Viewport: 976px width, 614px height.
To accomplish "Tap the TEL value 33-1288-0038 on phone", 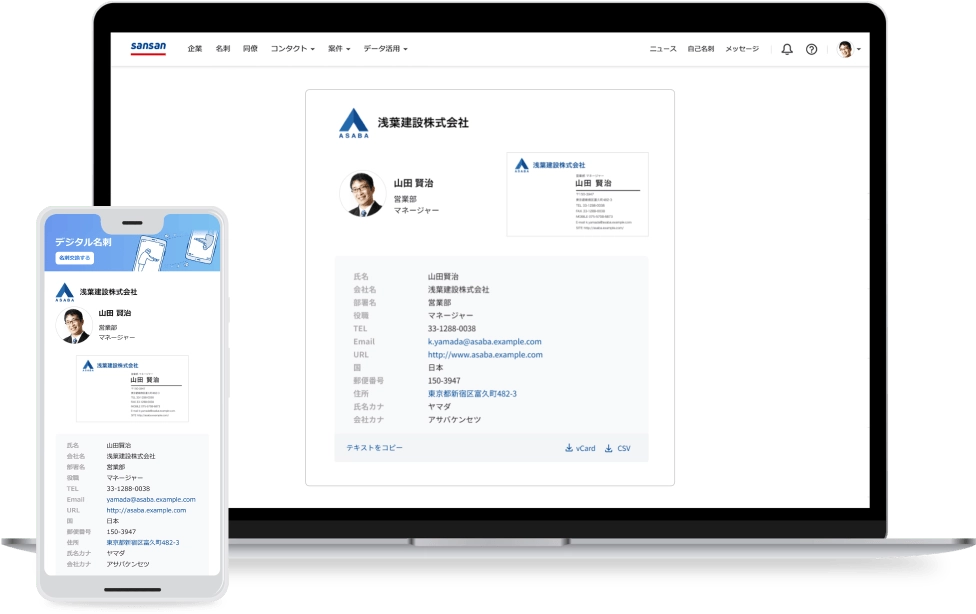I will [x=128, y=489].
